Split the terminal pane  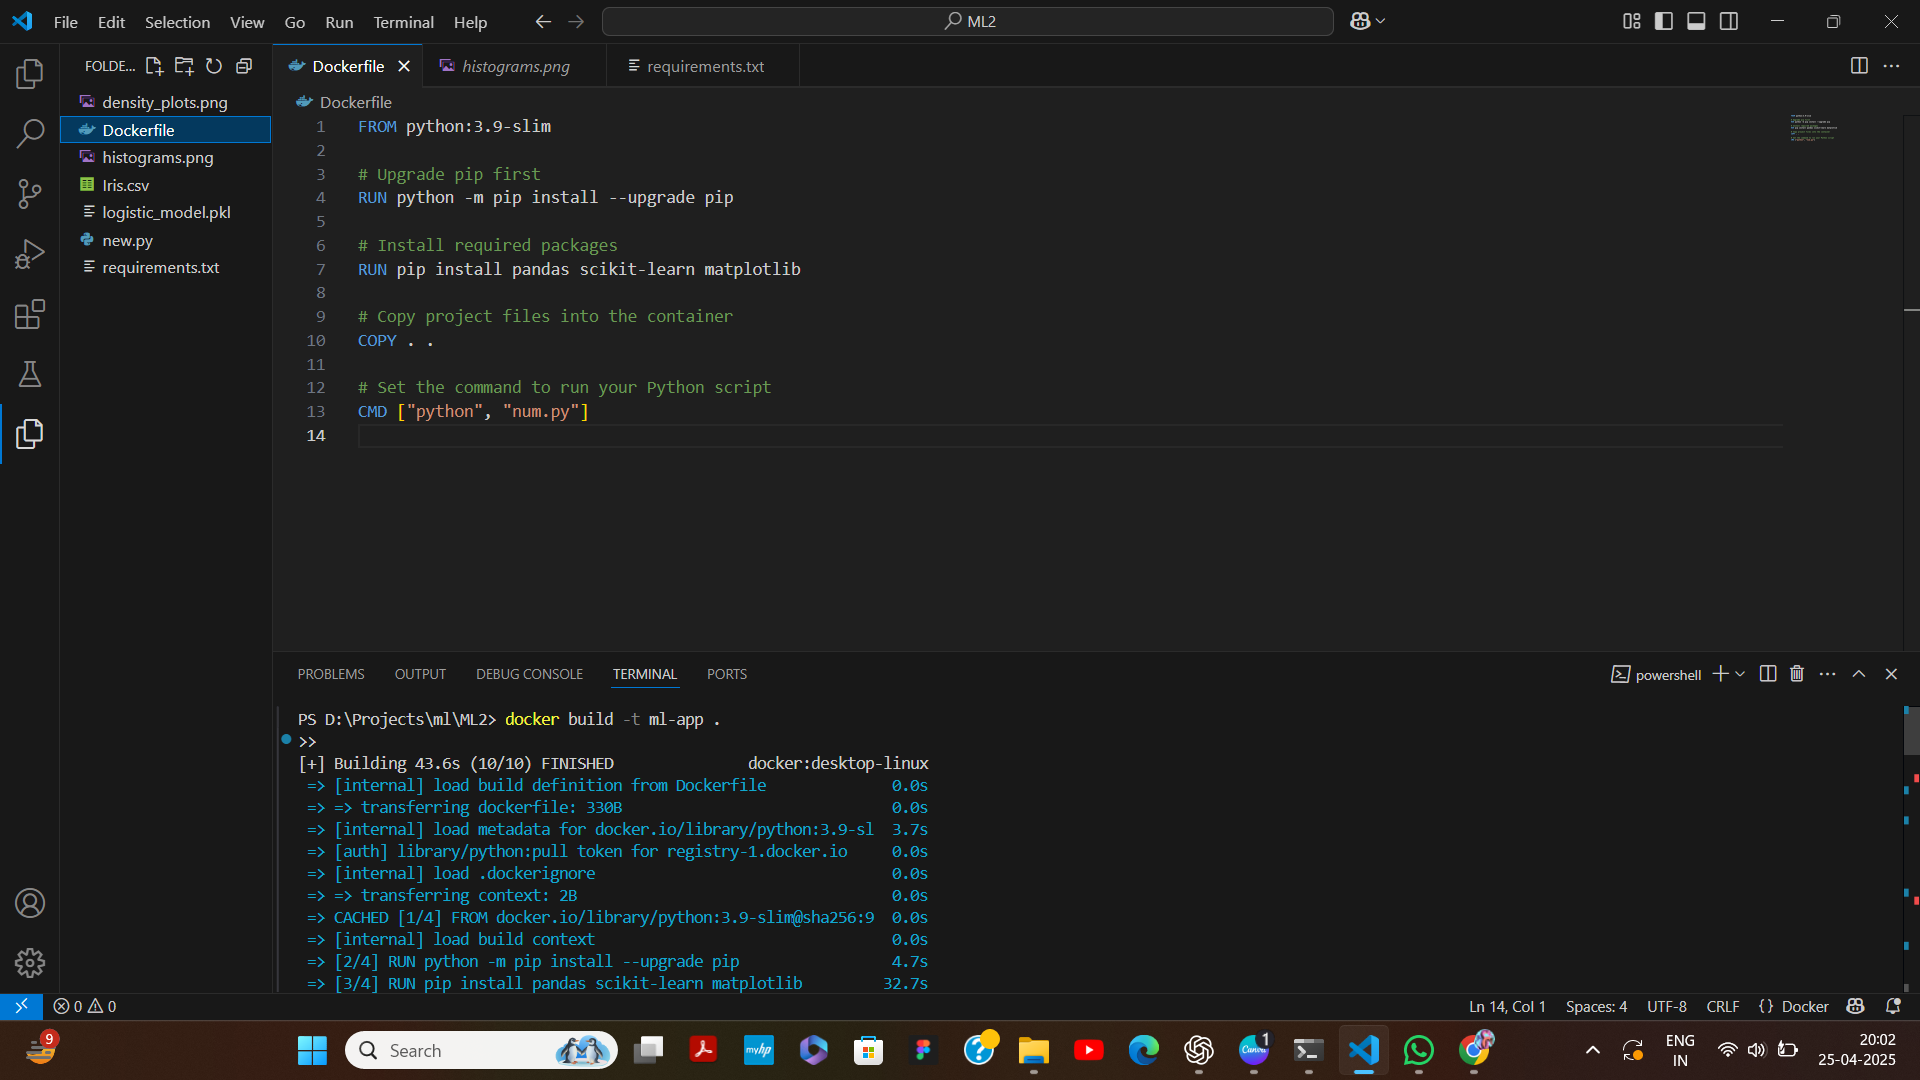[1768, 674]
